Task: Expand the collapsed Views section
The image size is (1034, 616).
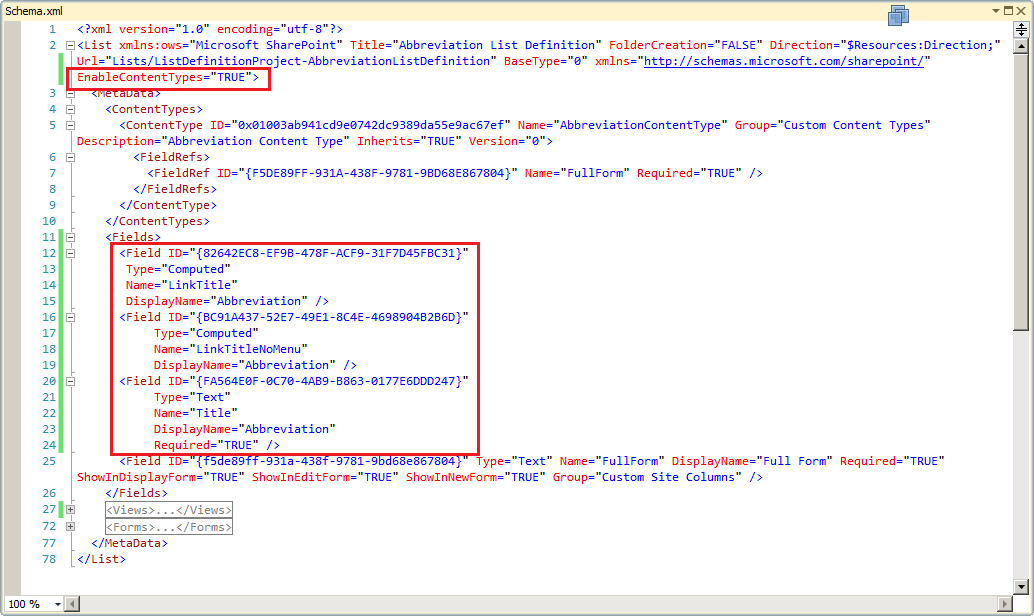Action: click(70, 510)
